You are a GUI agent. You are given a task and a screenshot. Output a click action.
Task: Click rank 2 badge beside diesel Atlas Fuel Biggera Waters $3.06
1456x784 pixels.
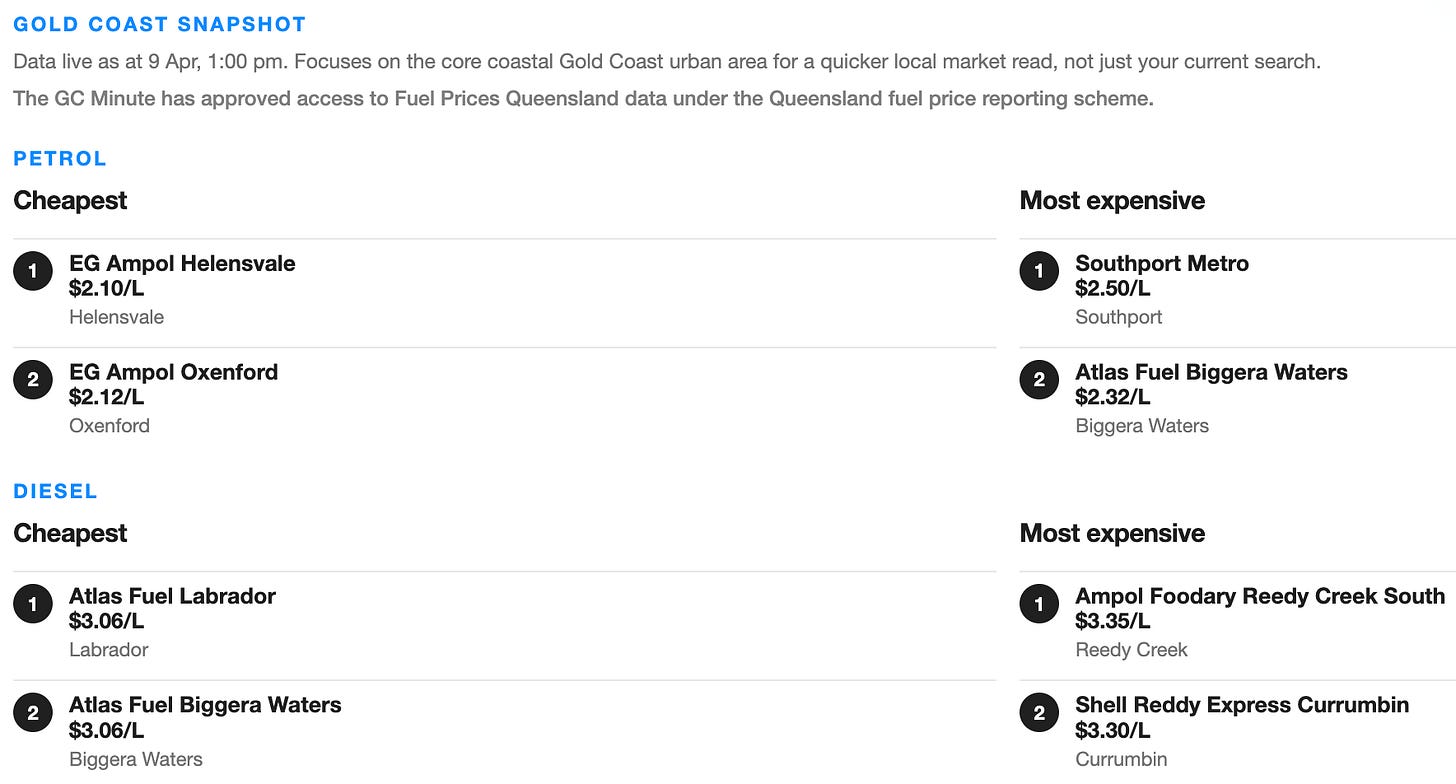pyautogui.click(x=33, y=712)
